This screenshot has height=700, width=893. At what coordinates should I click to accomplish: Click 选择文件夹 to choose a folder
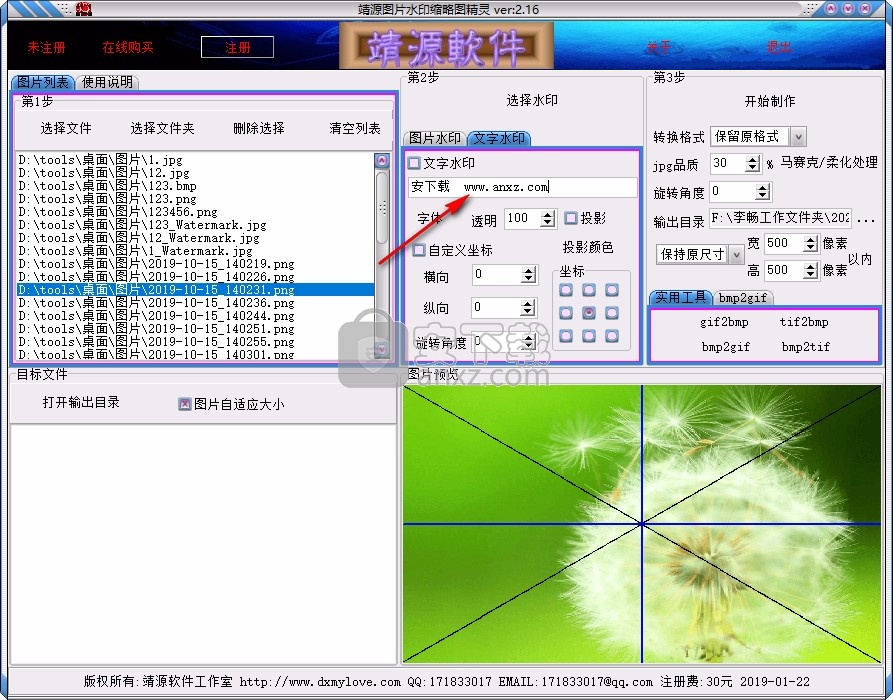click(x=162, y=128)
